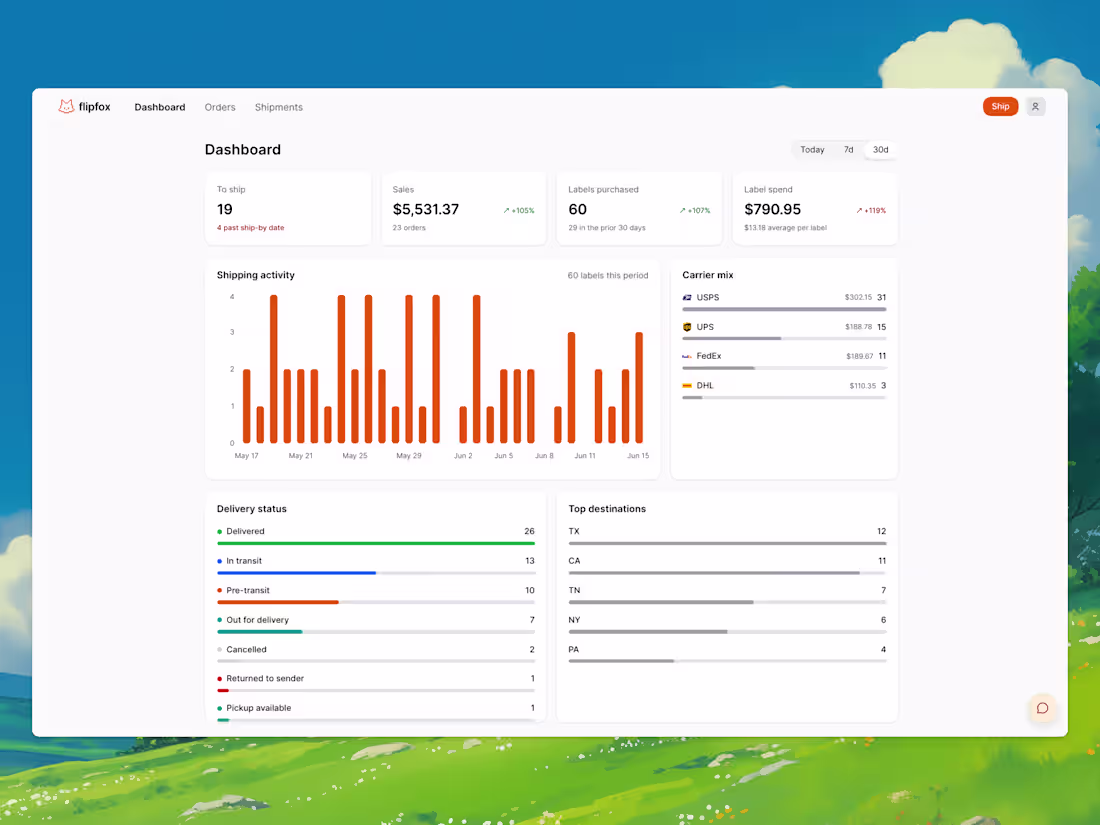Select the TN destination row
This screenshot has height=825, width=1100.
tap(727, 595)
